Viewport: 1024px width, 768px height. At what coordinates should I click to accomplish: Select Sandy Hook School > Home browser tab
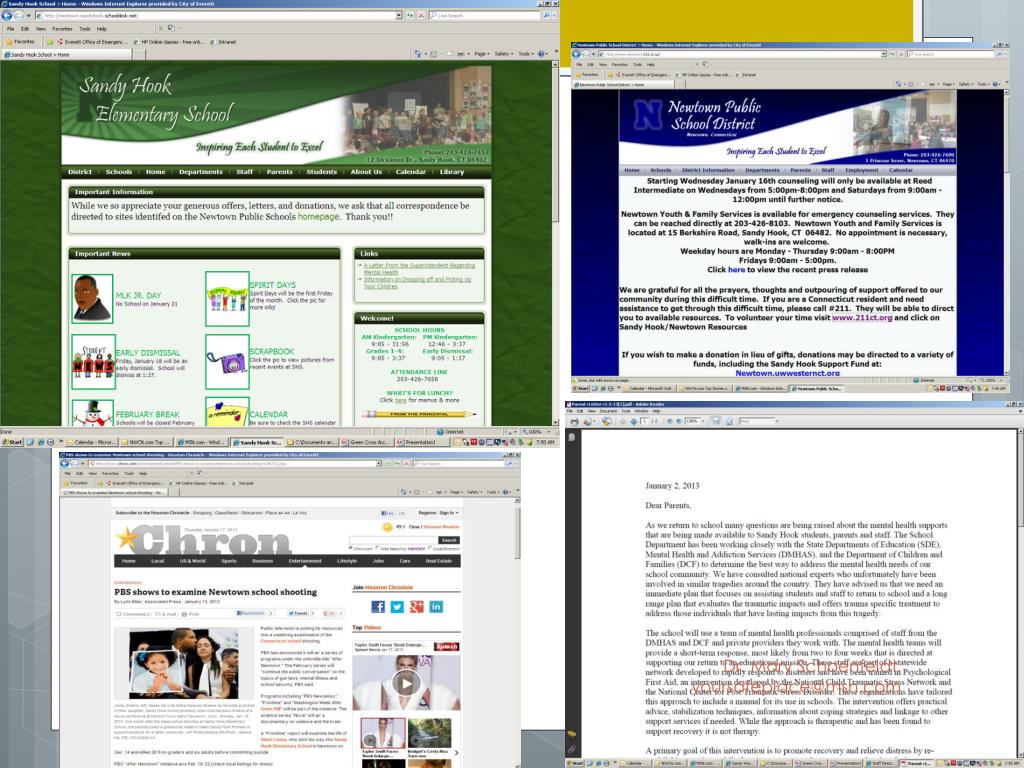tap(67, 54)
